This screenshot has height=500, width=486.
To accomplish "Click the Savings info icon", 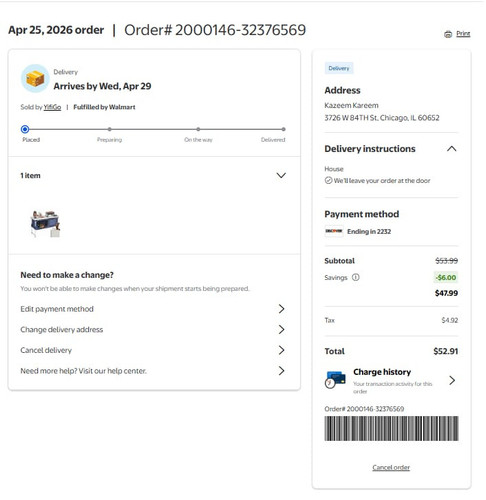I will (356, 277).
